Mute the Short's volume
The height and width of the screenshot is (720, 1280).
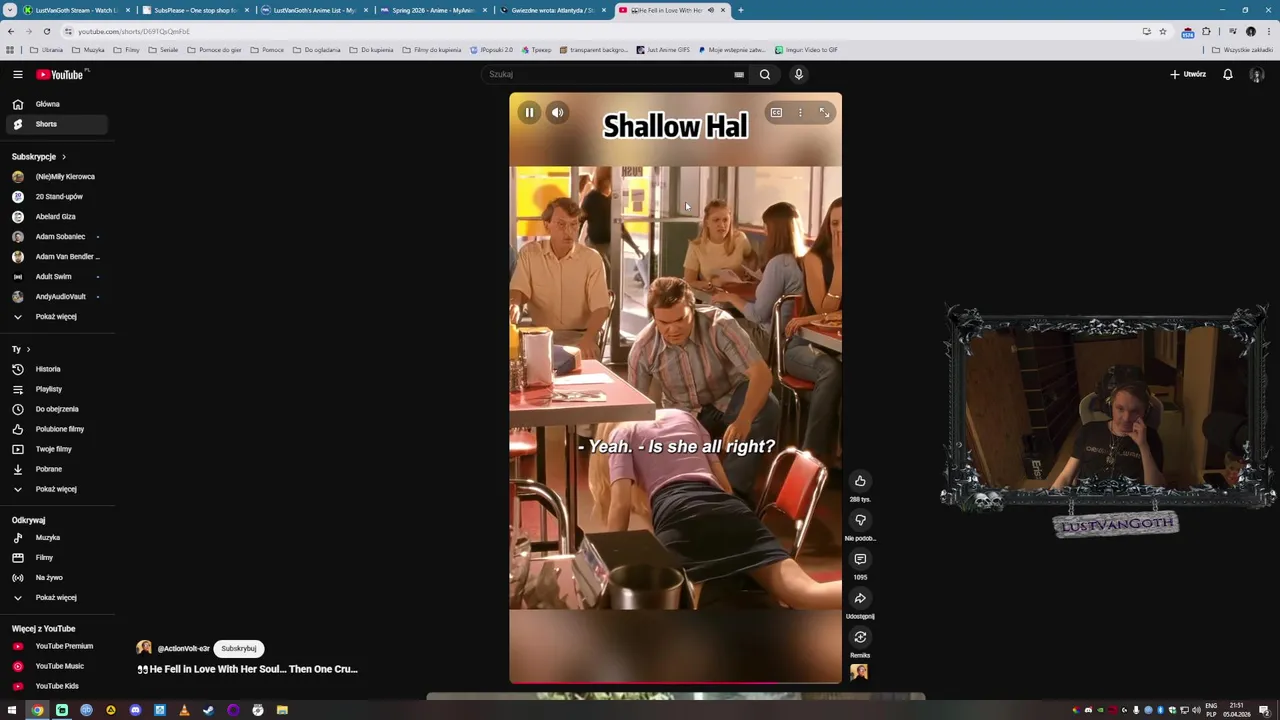pos(558,113)
